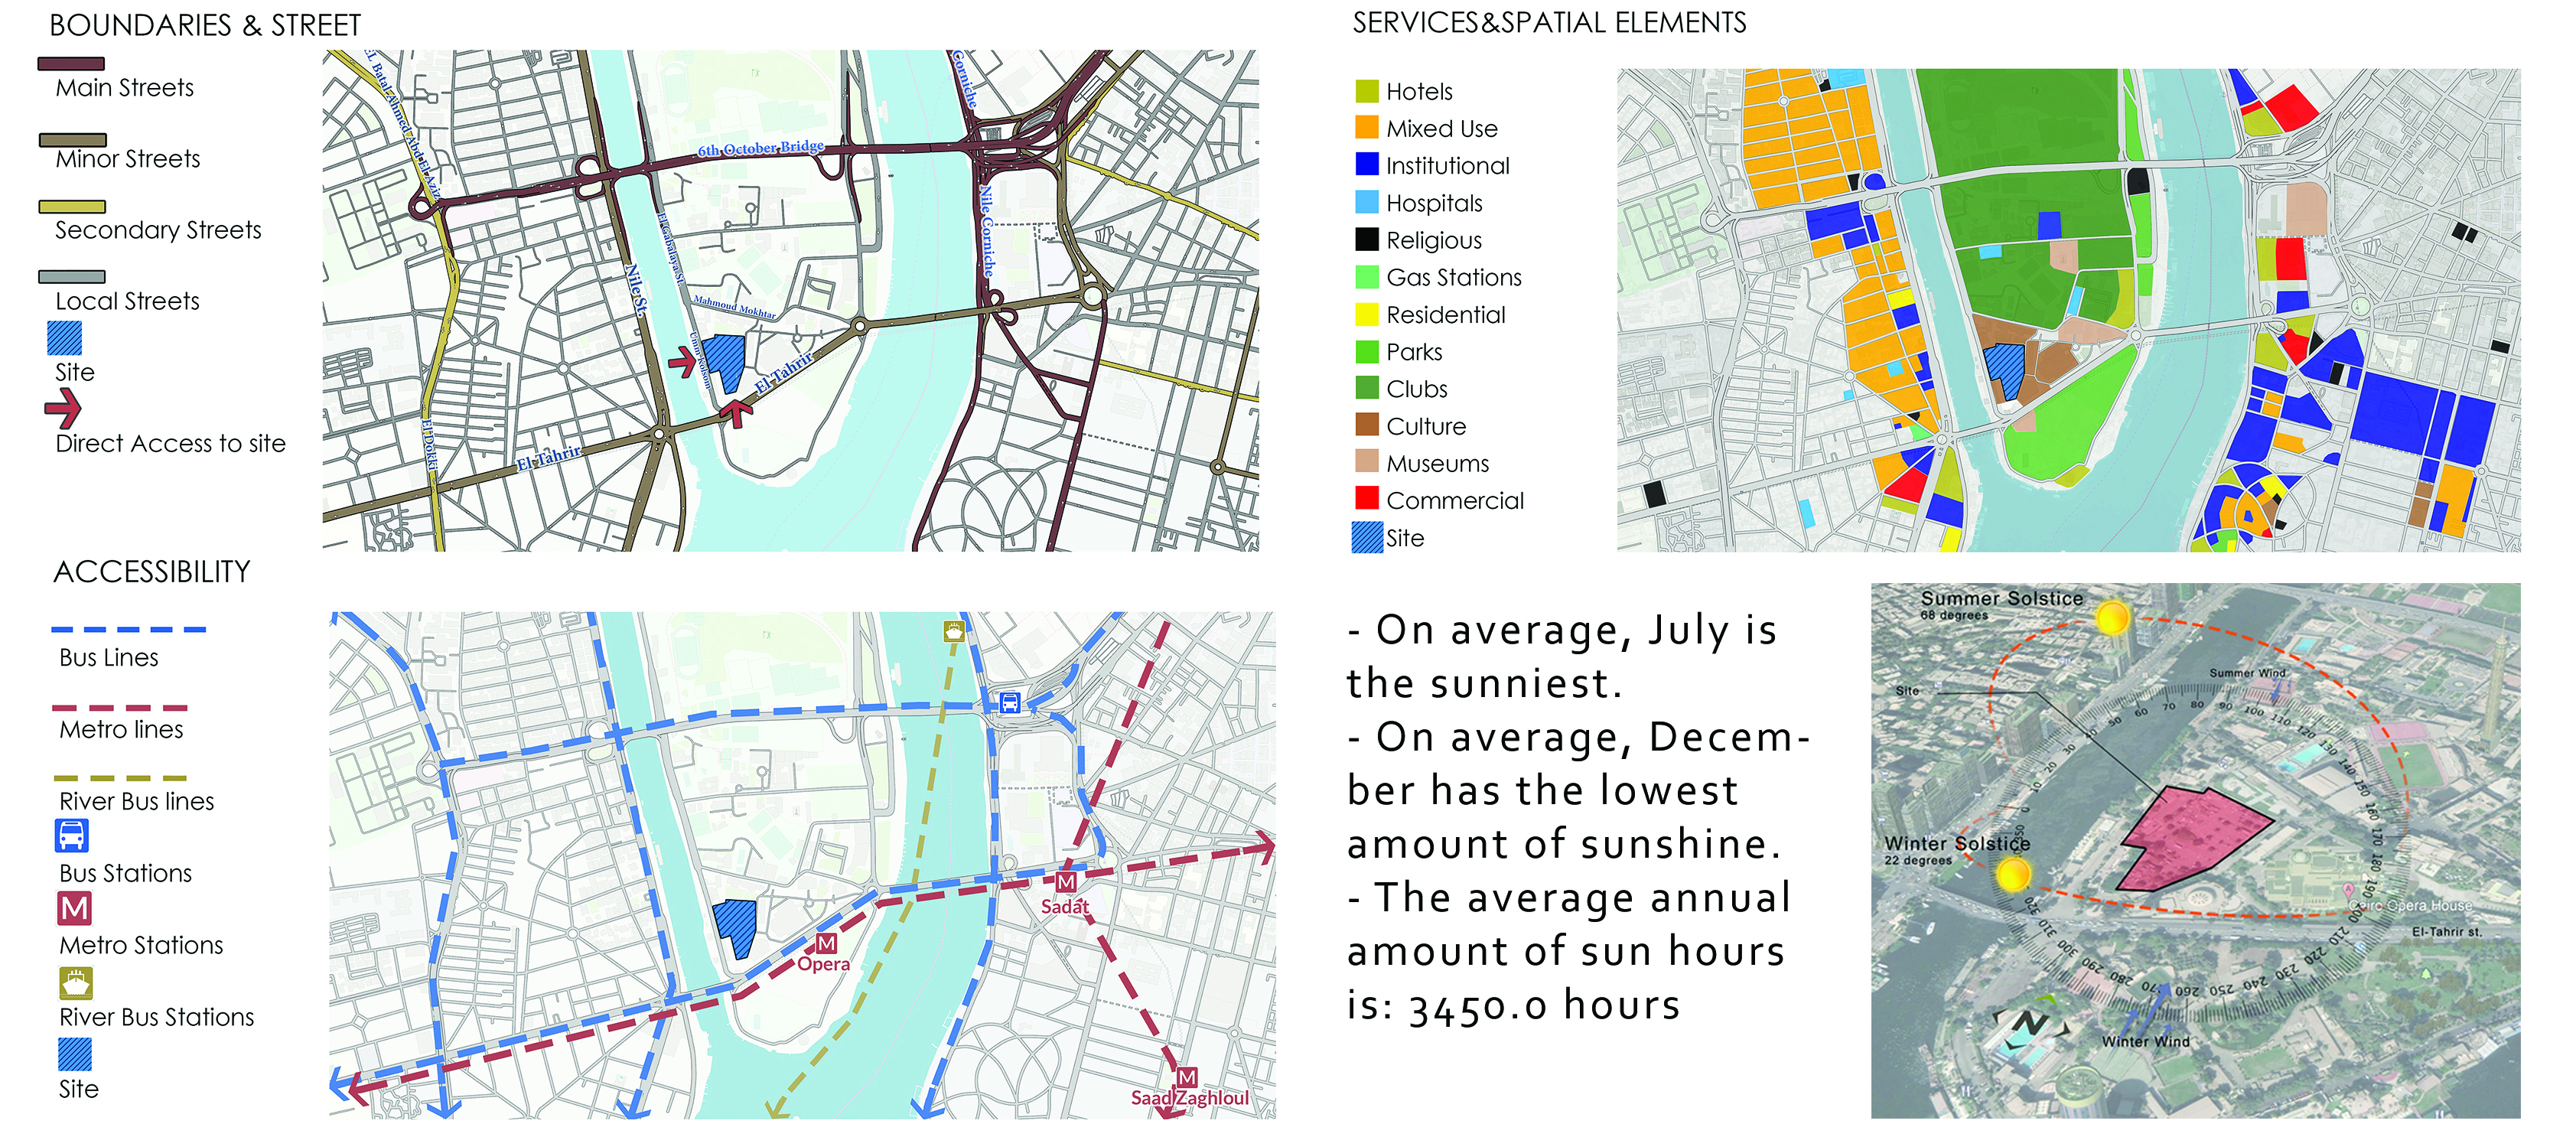Expand the ACCESSIBILITY section header
The height and width of the screenshot is (1124, 2576).
click(151, 572)
